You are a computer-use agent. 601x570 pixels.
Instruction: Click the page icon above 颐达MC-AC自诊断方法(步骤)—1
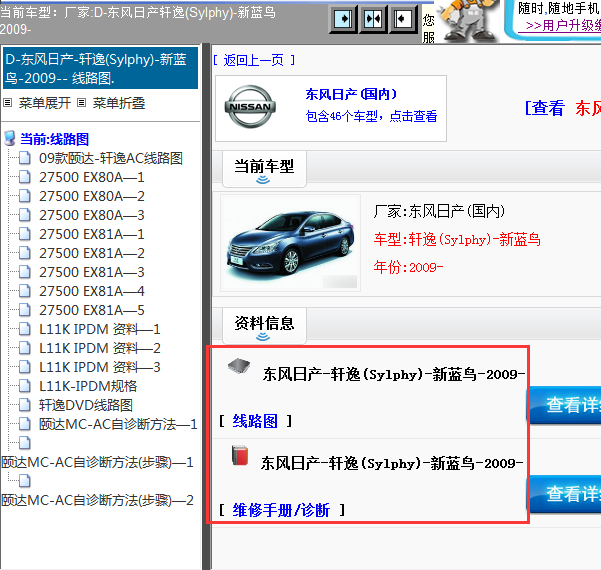click(x=25, y=443)
